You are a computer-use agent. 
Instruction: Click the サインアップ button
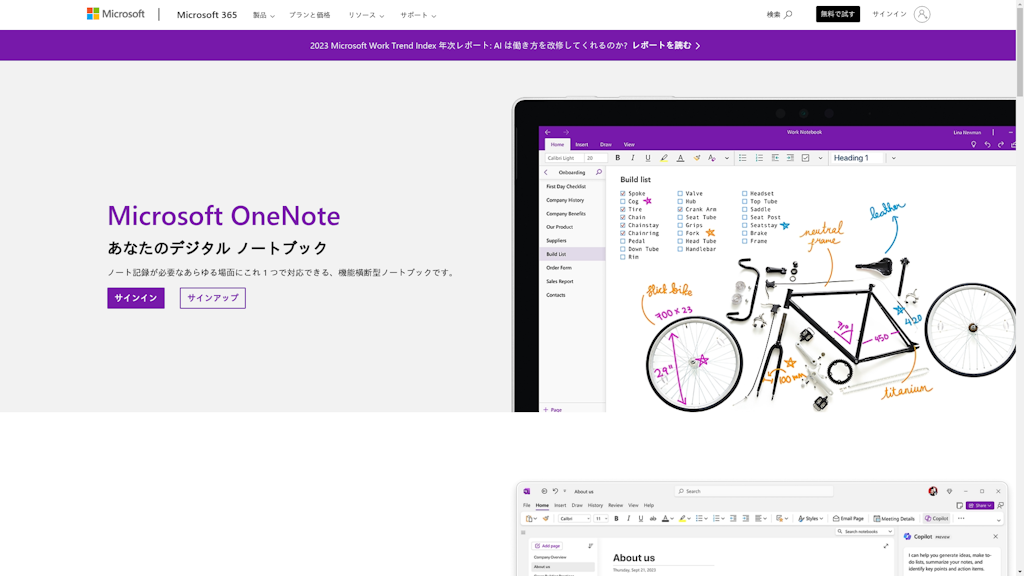pos(212,298)
